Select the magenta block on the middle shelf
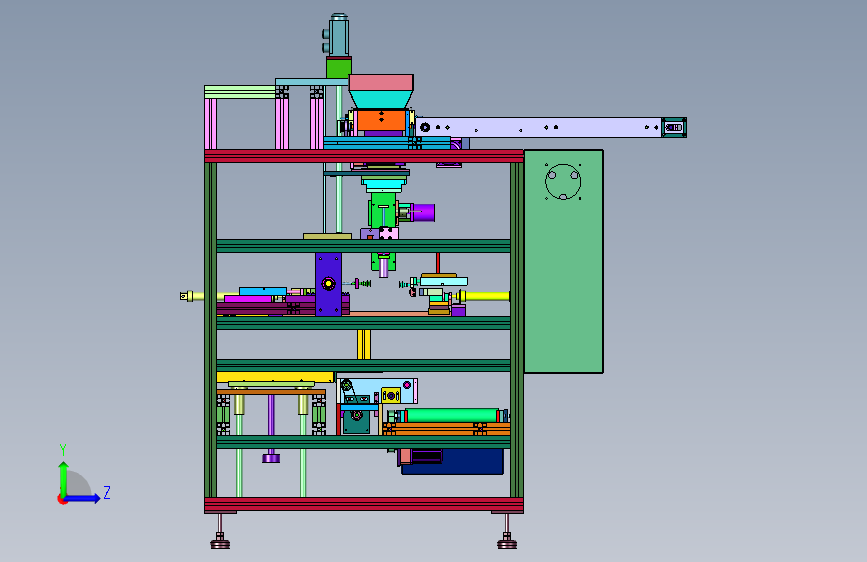The image size is (867, 562). click(x=248, y=299)
